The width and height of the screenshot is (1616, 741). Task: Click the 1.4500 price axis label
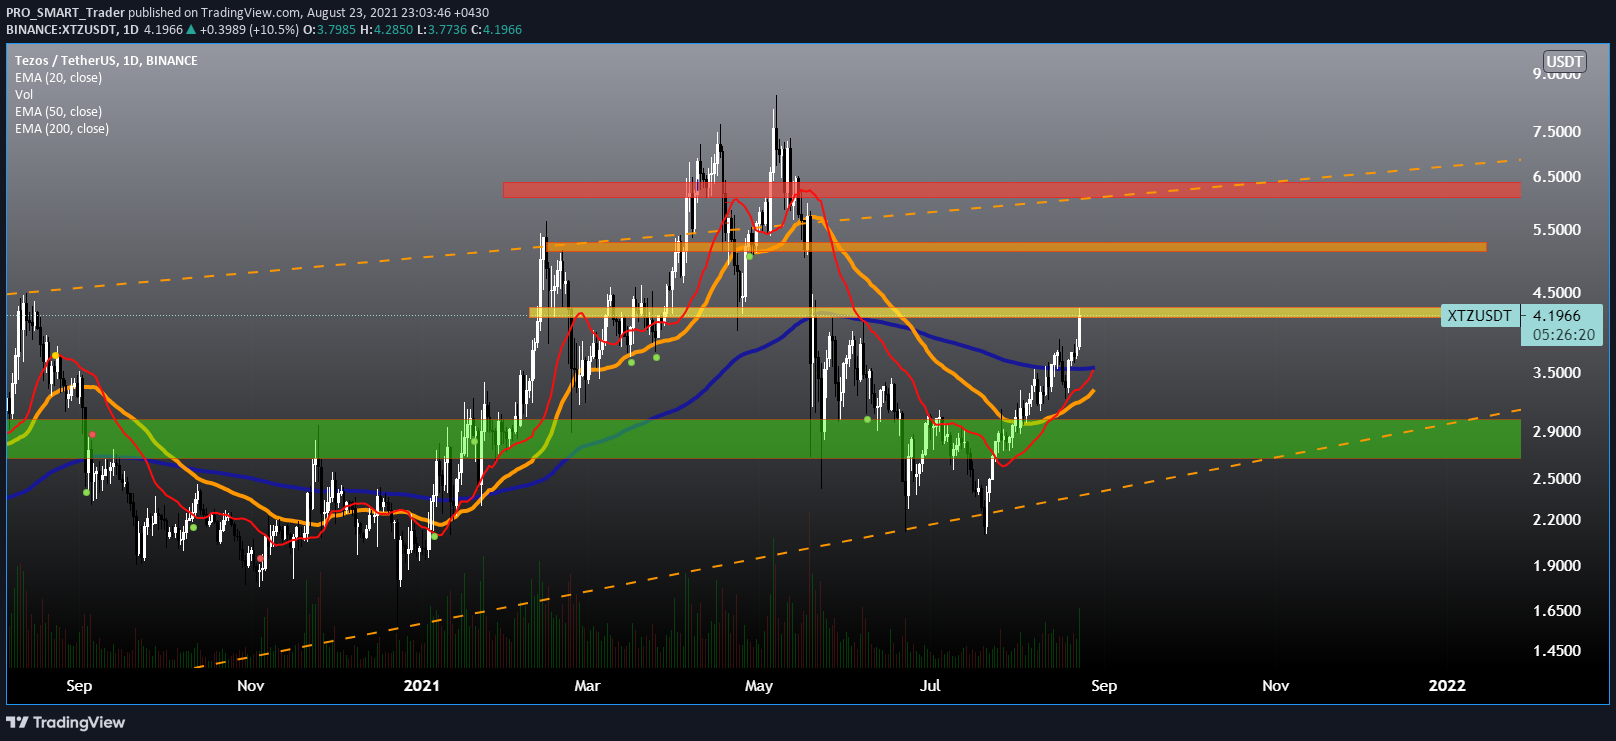[1557, 651]
